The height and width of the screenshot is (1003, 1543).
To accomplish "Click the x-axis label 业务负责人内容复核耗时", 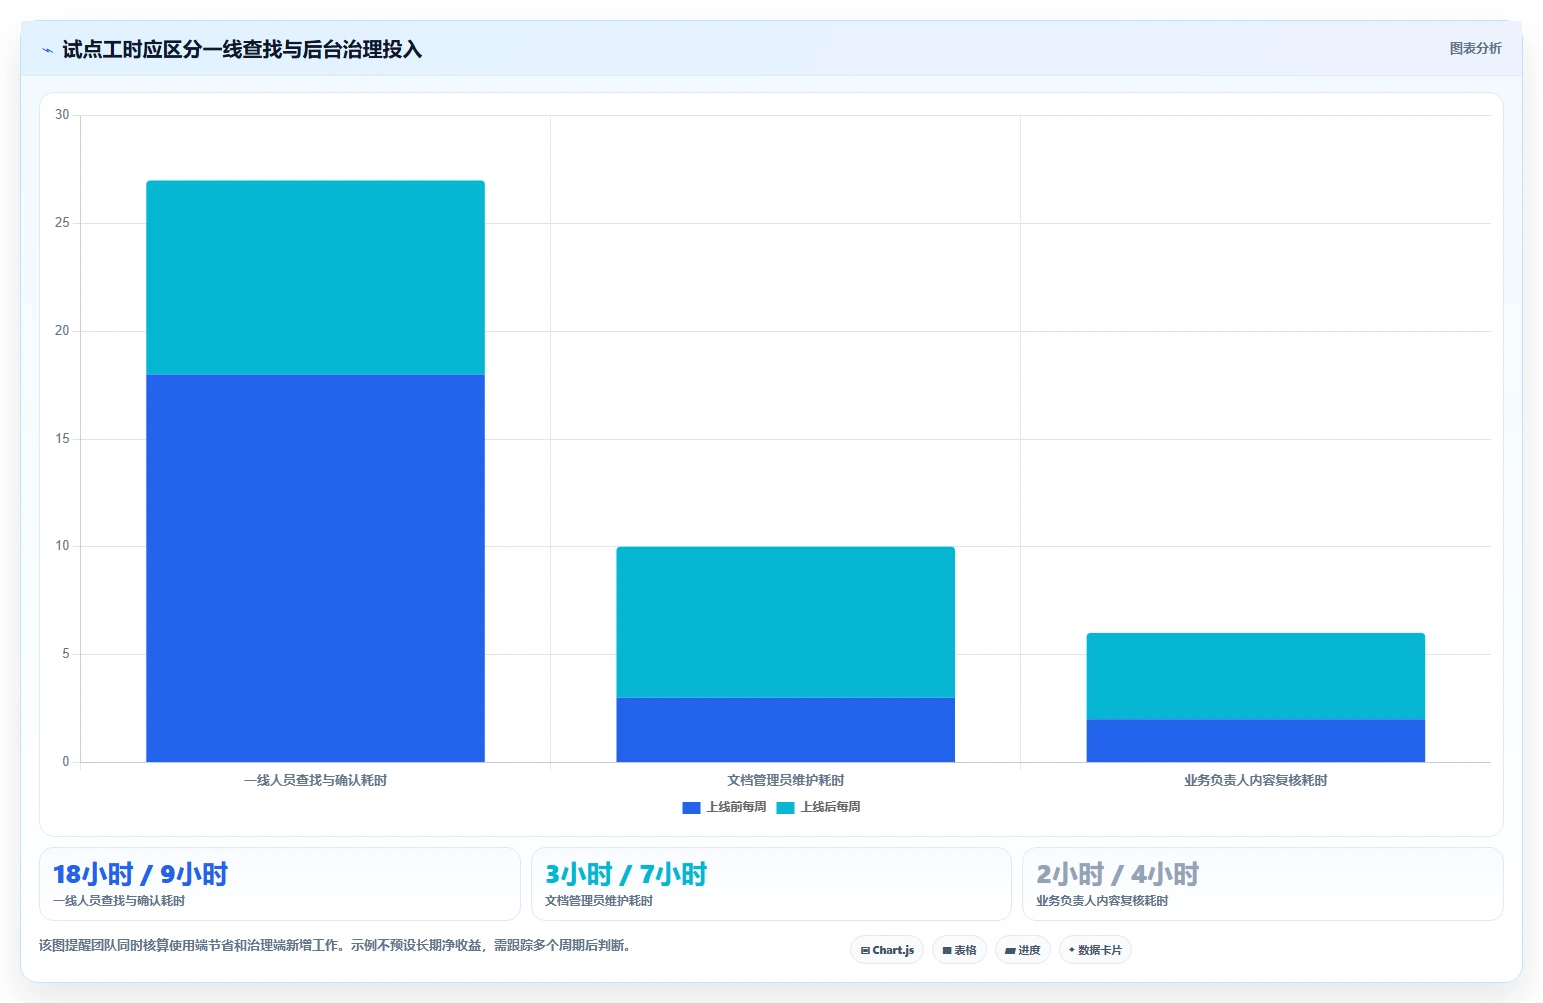I will (x=1255, y=780).
